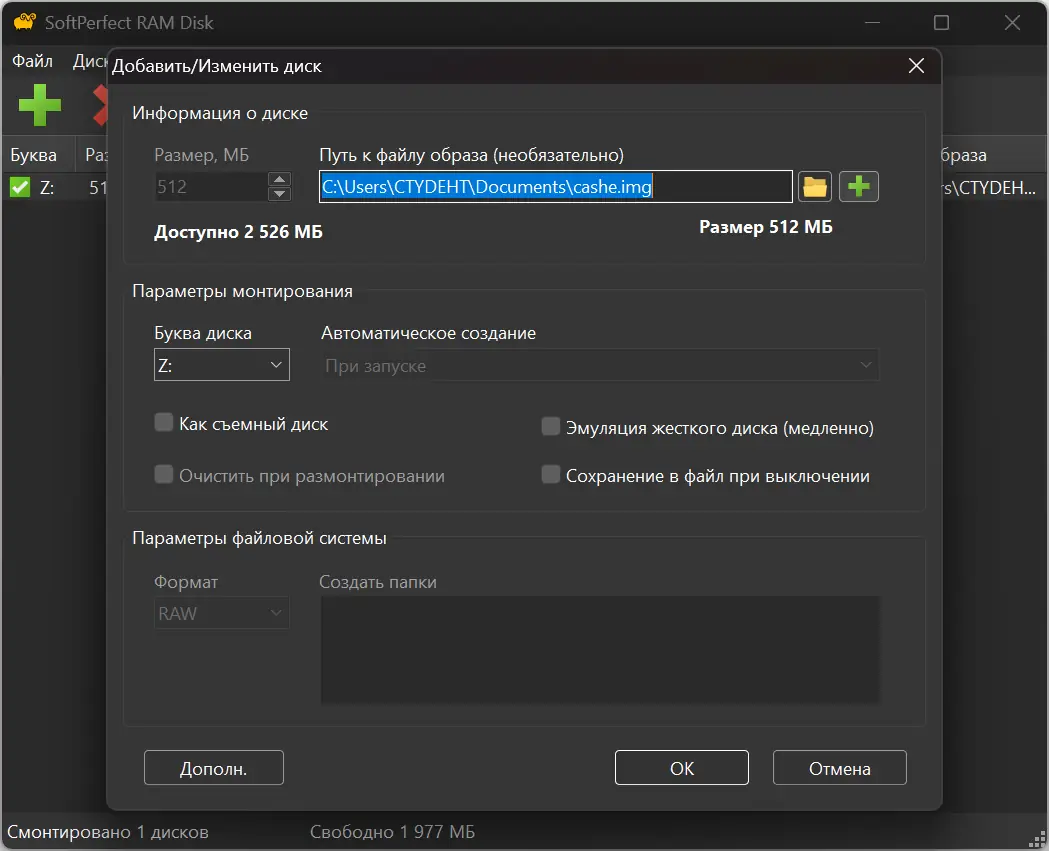Open the Буква диска Z: dropdown

(x=221, y=365)
